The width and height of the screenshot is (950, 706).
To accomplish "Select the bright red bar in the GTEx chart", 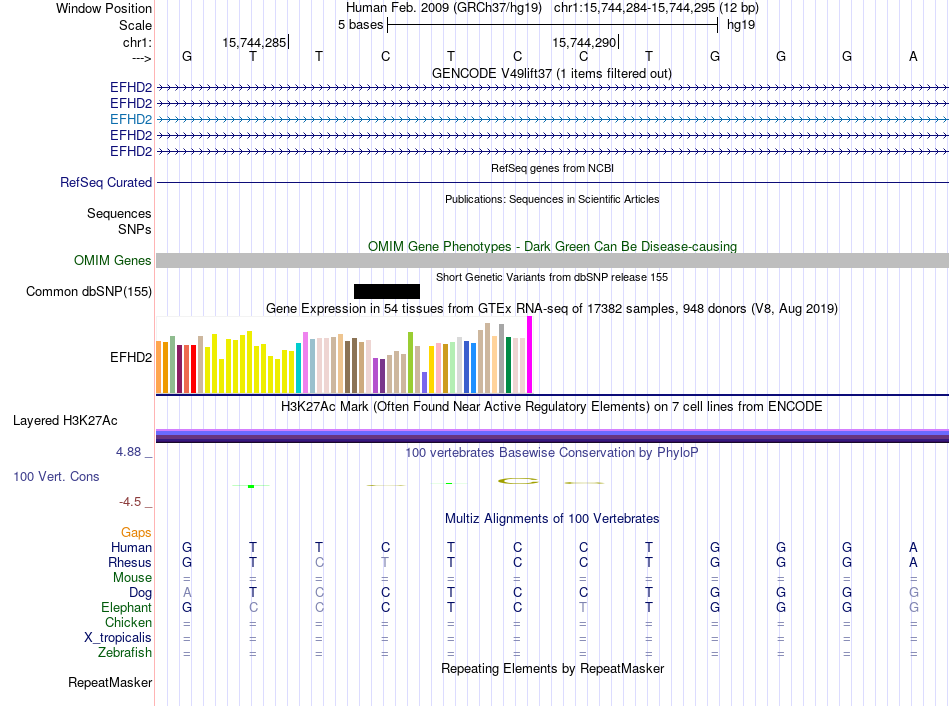I will (x=193, y=369).
